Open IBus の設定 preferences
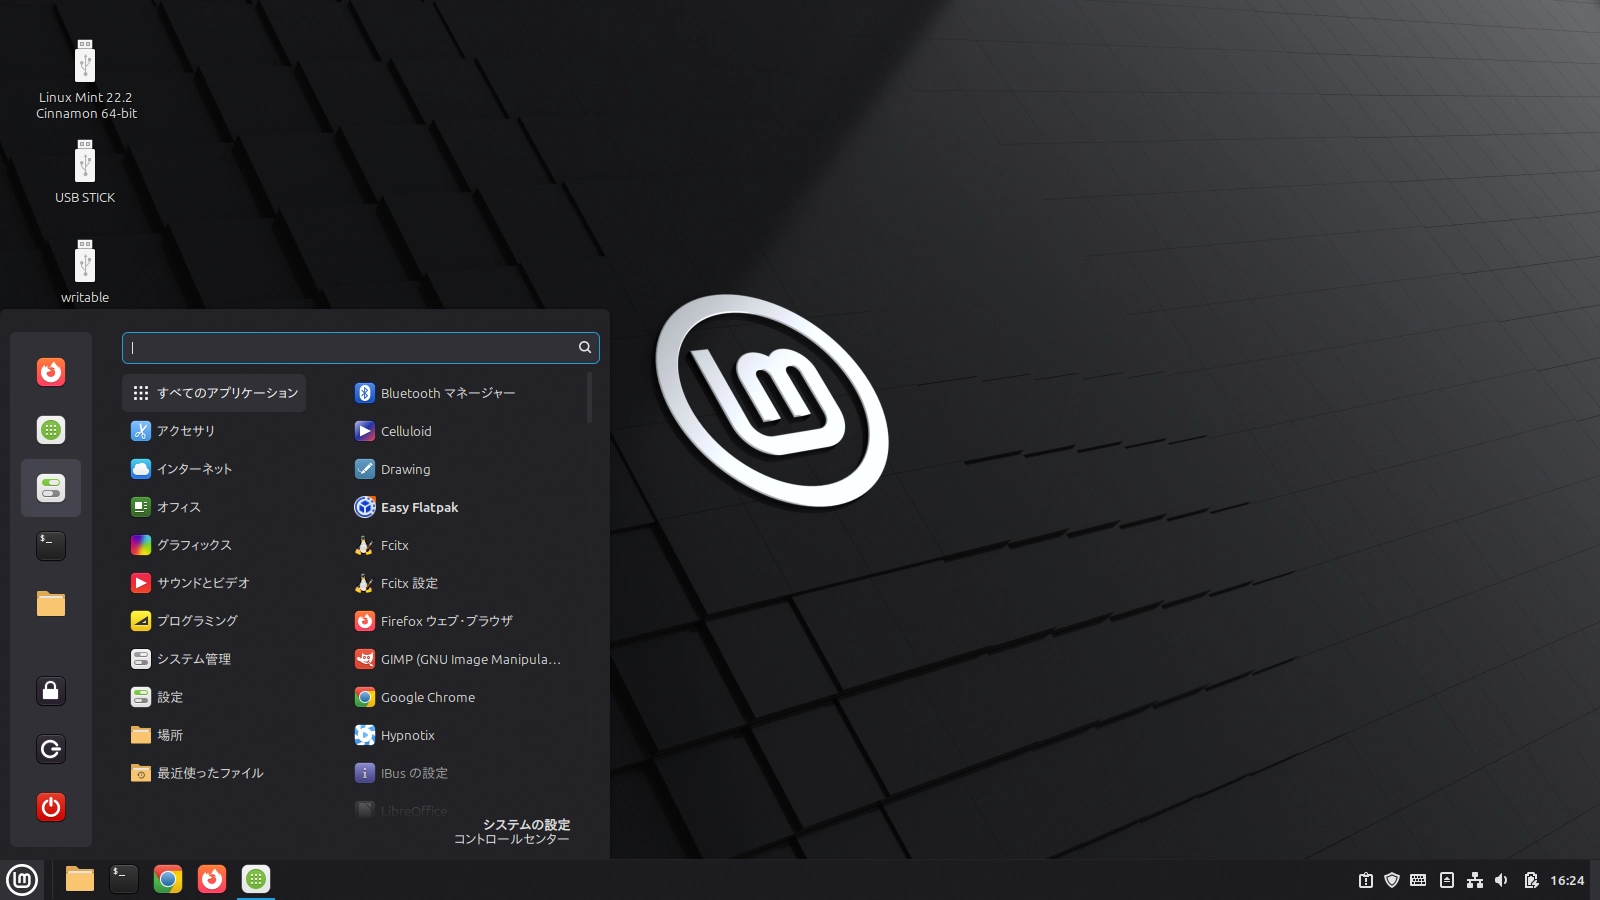 point(465,773)
